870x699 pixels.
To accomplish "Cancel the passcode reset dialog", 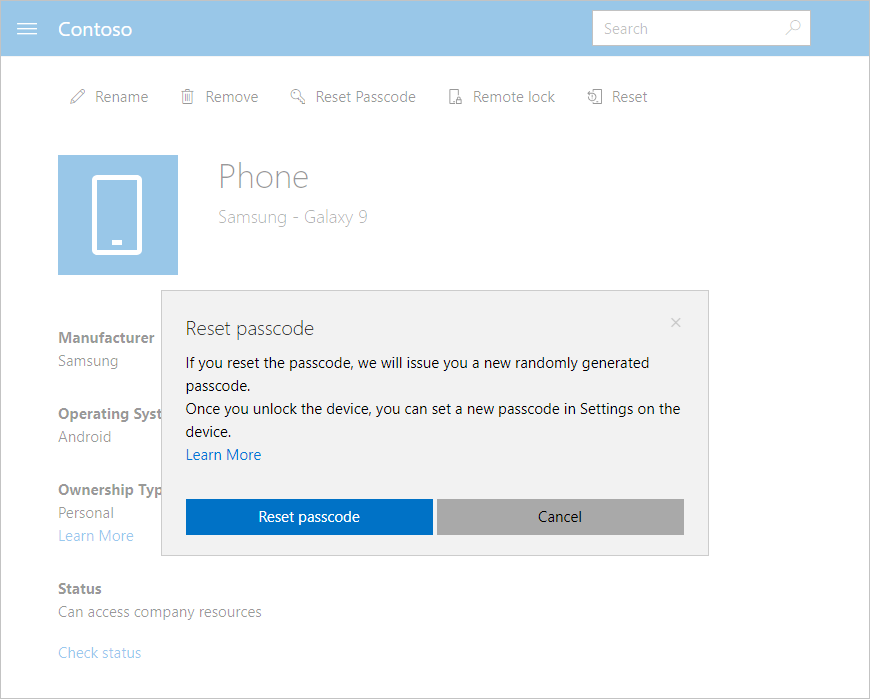I will point(559,517).
